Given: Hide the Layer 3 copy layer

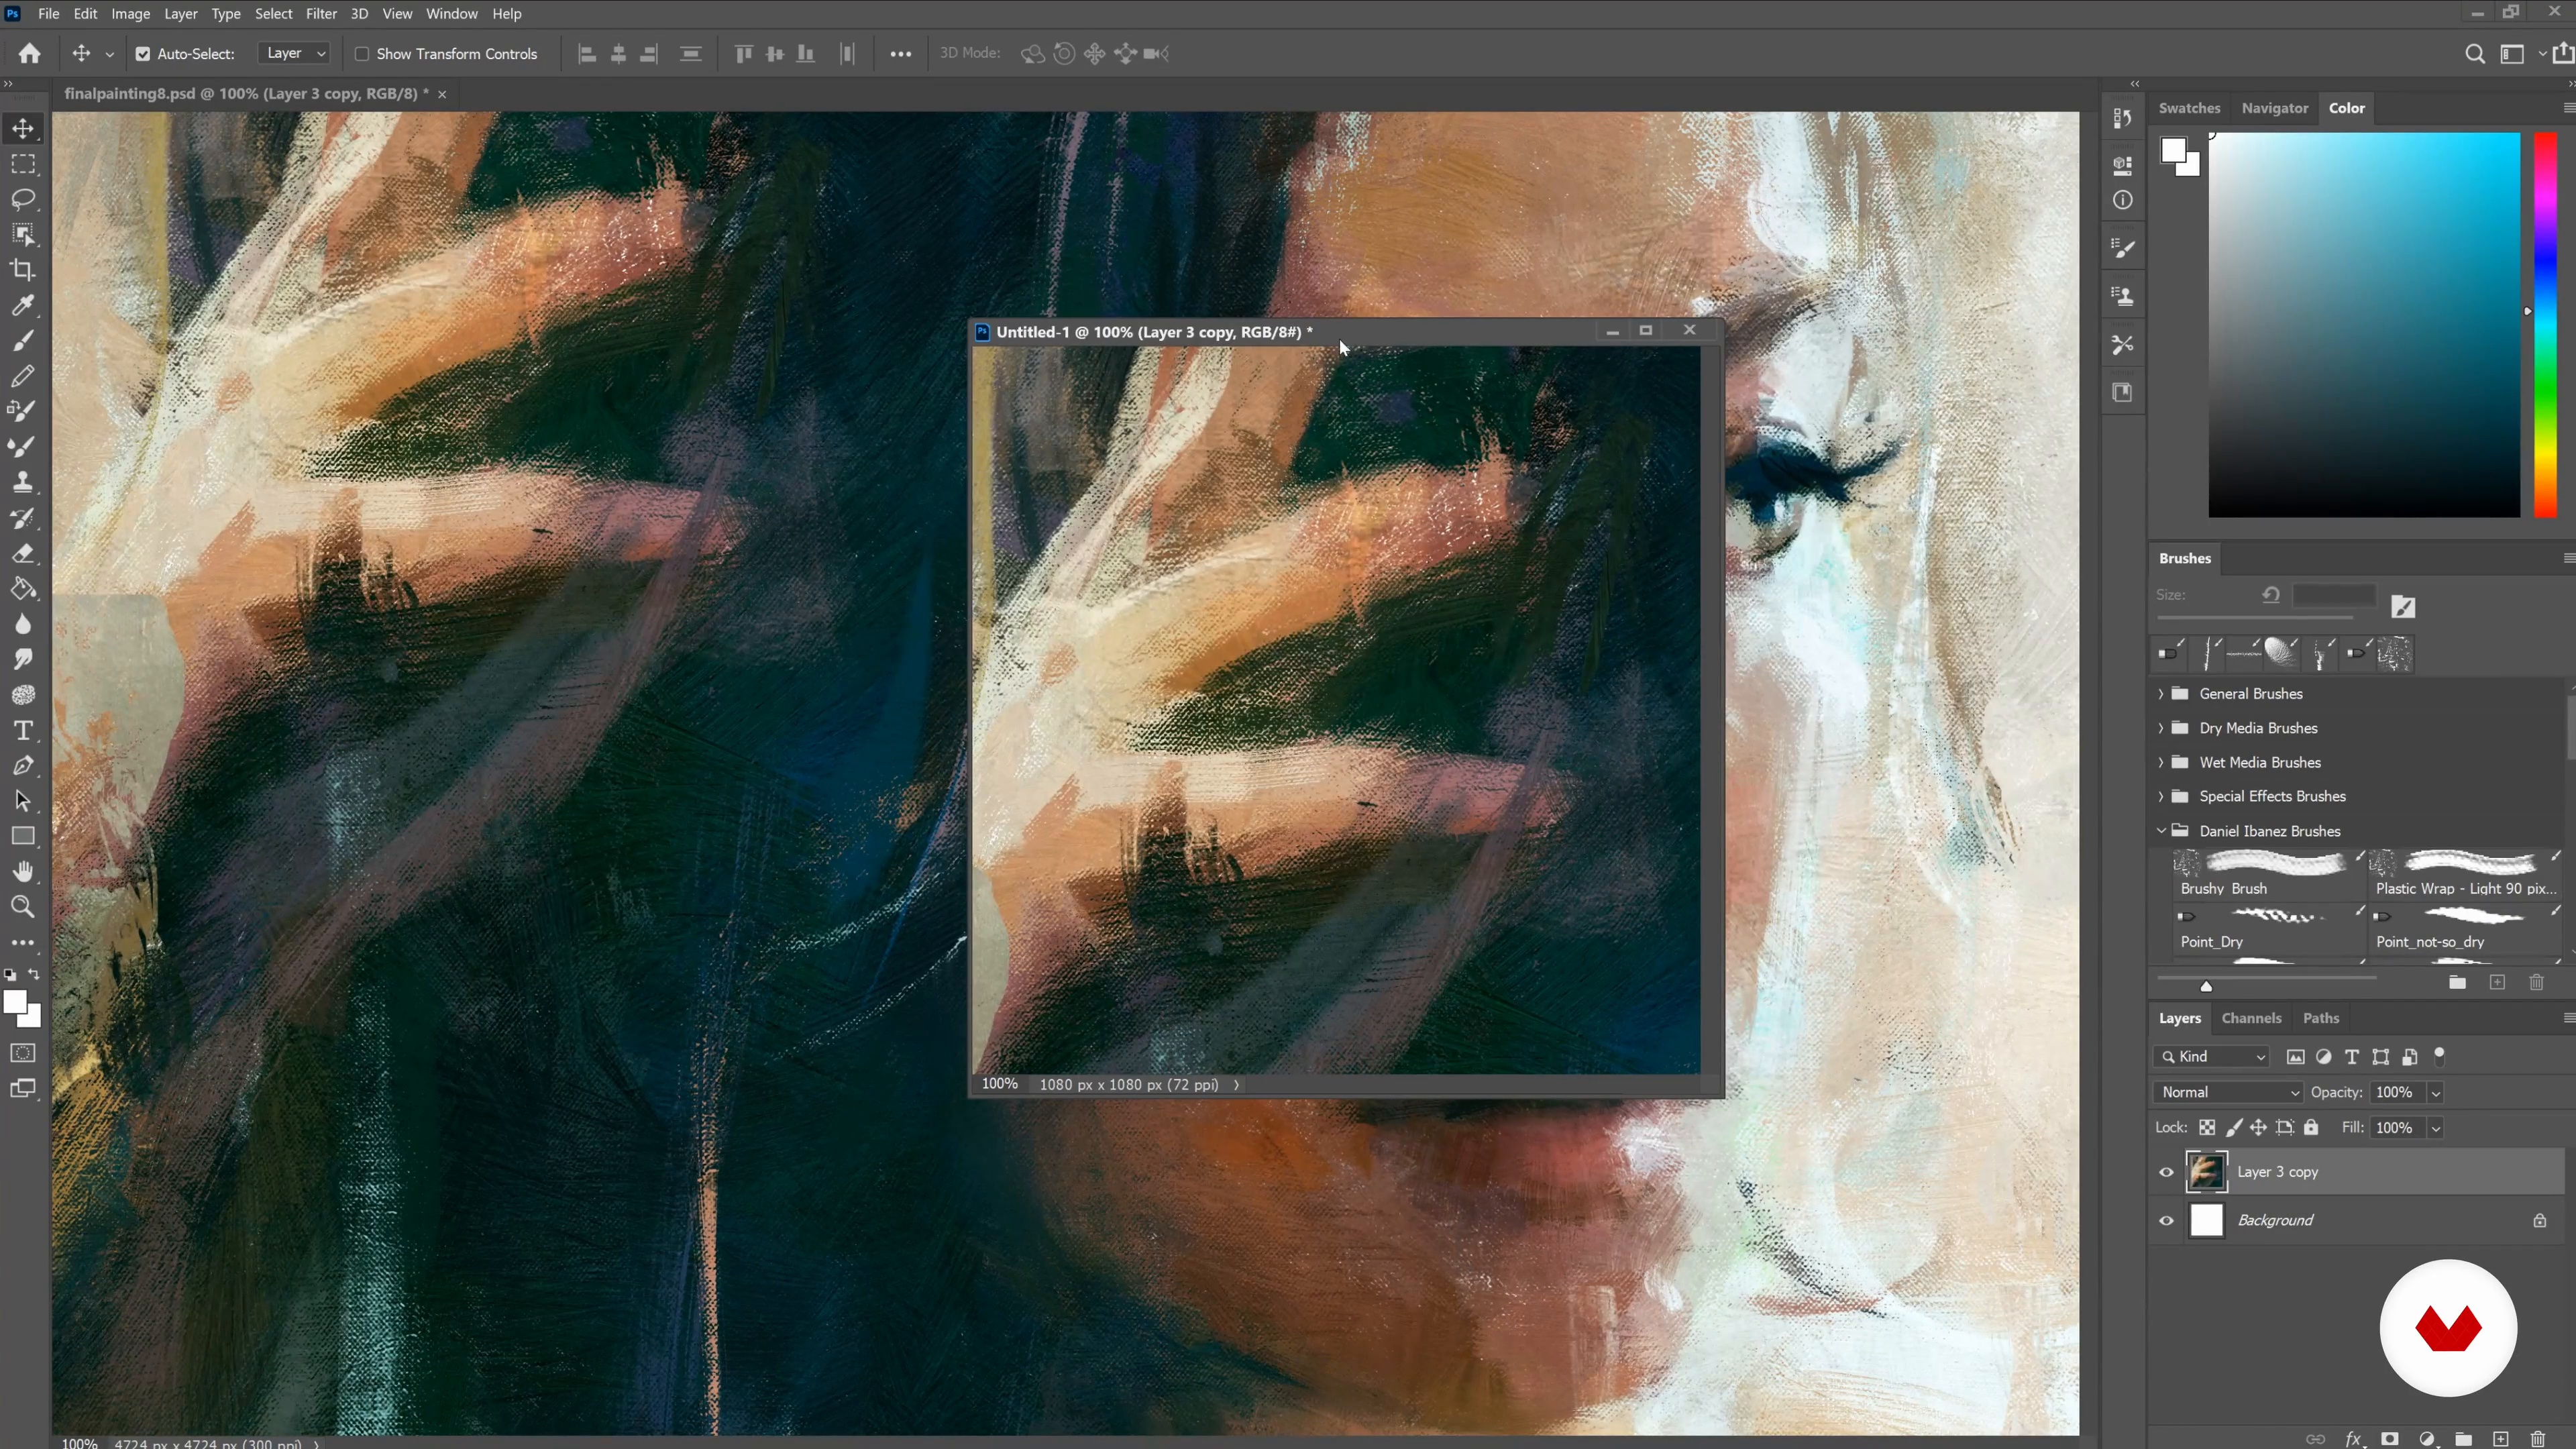Looking at the screenshot, I should (2166, 1172).
